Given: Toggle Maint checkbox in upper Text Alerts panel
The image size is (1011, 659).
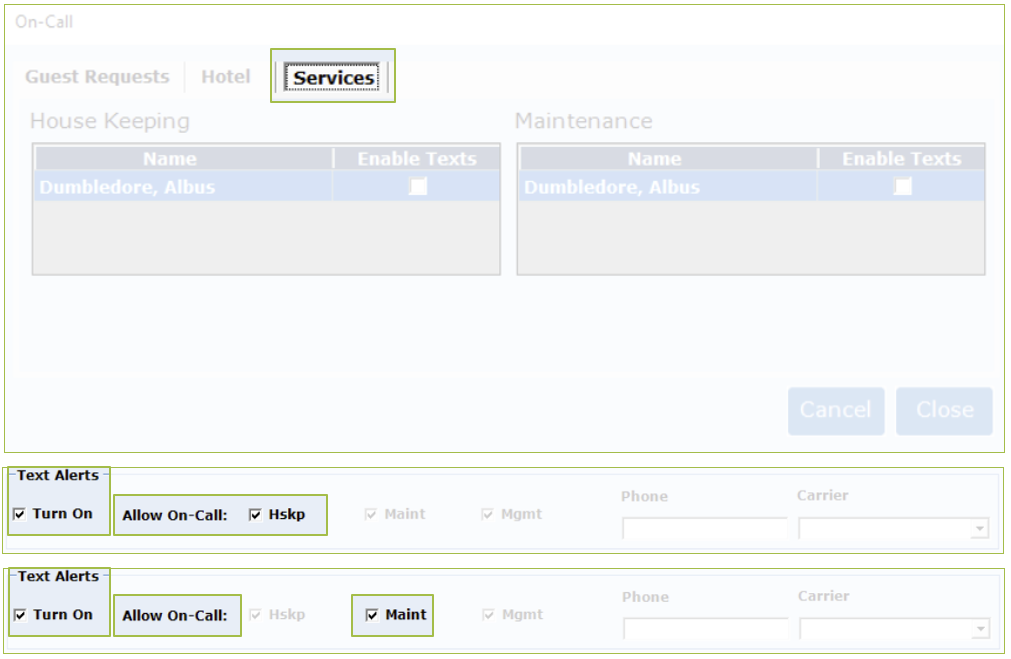Looking at the screenshot, I should pyautogui.click(x=372, y=515).
